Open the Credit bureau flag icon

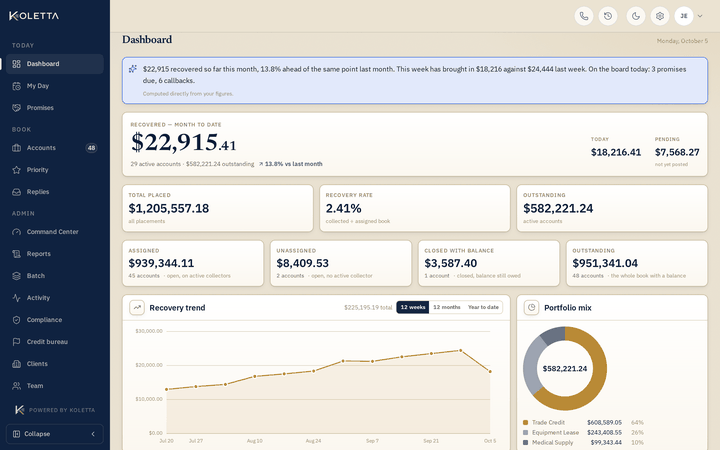tap(17, 342)
